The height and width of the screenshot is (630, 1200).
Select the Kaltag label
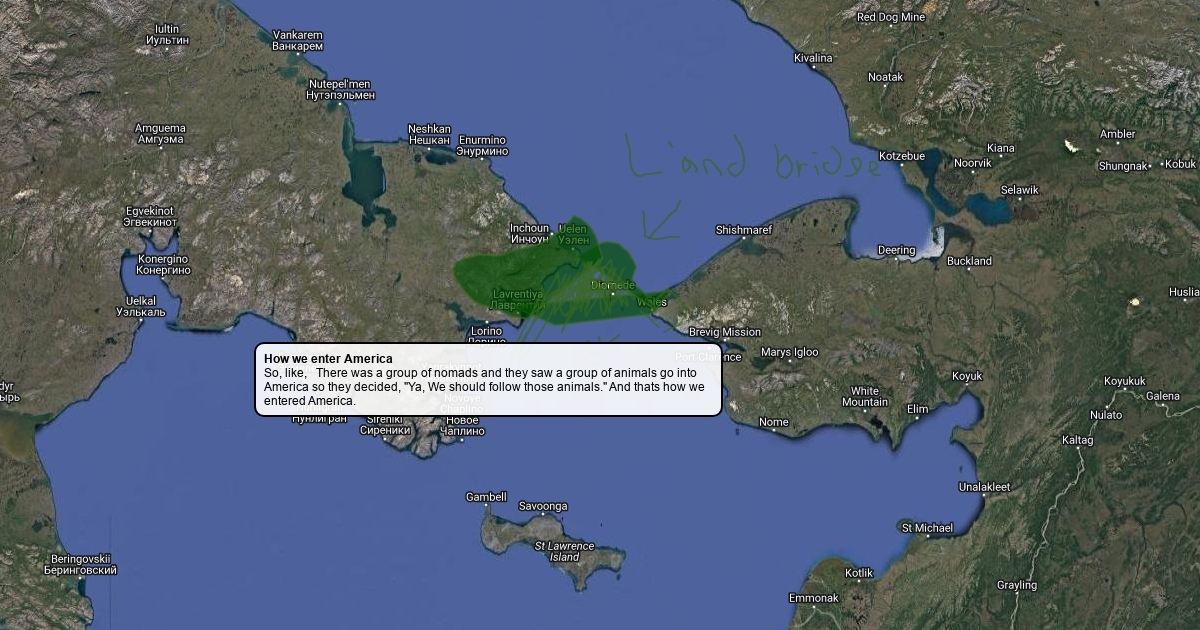(x=1077, y=440)
